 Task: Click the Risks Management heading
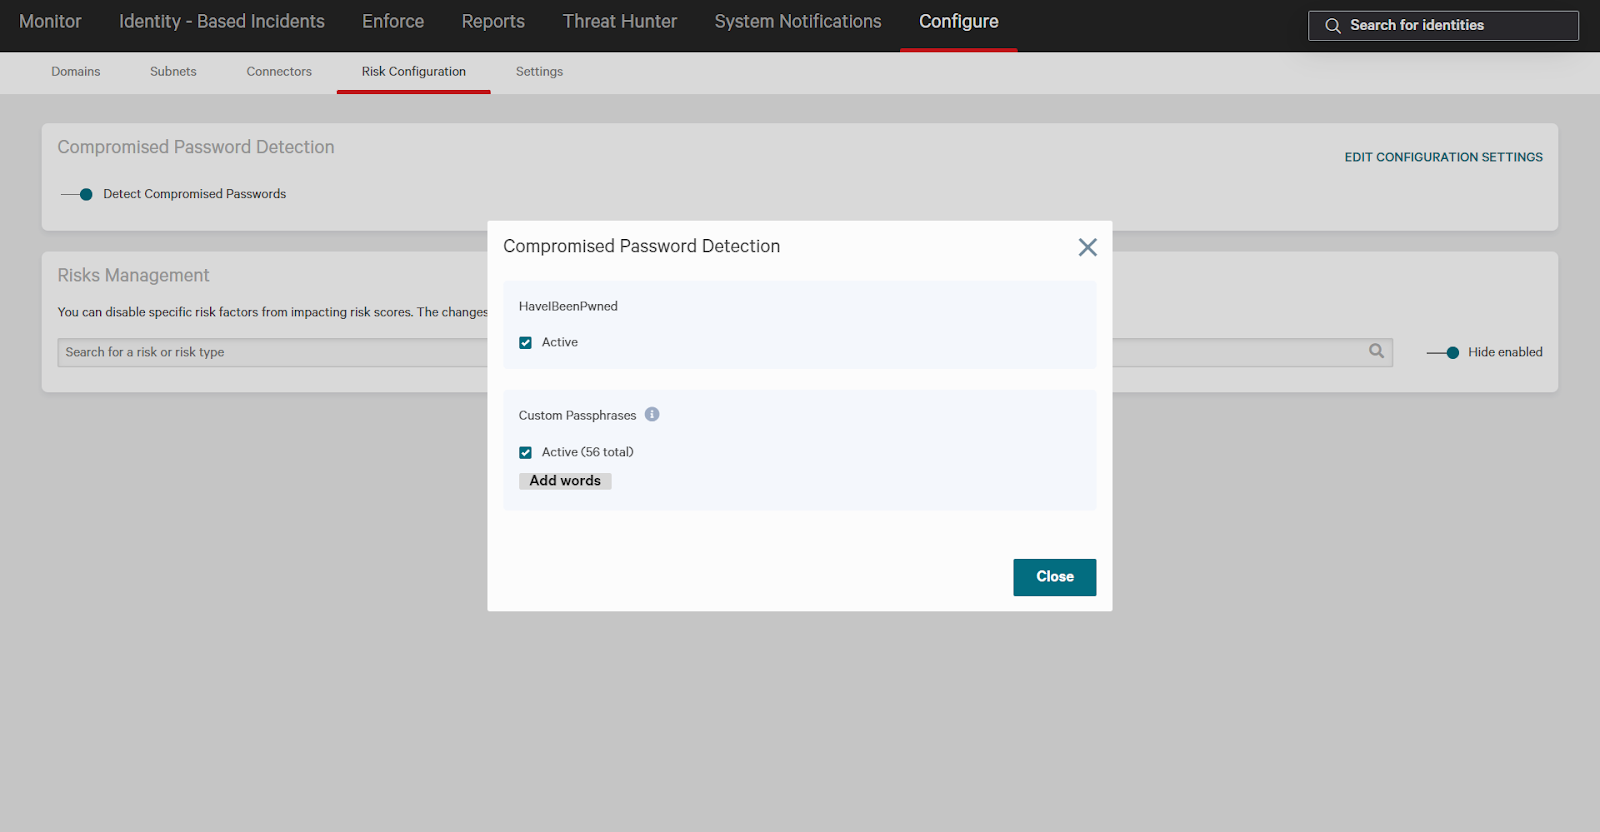133,275
